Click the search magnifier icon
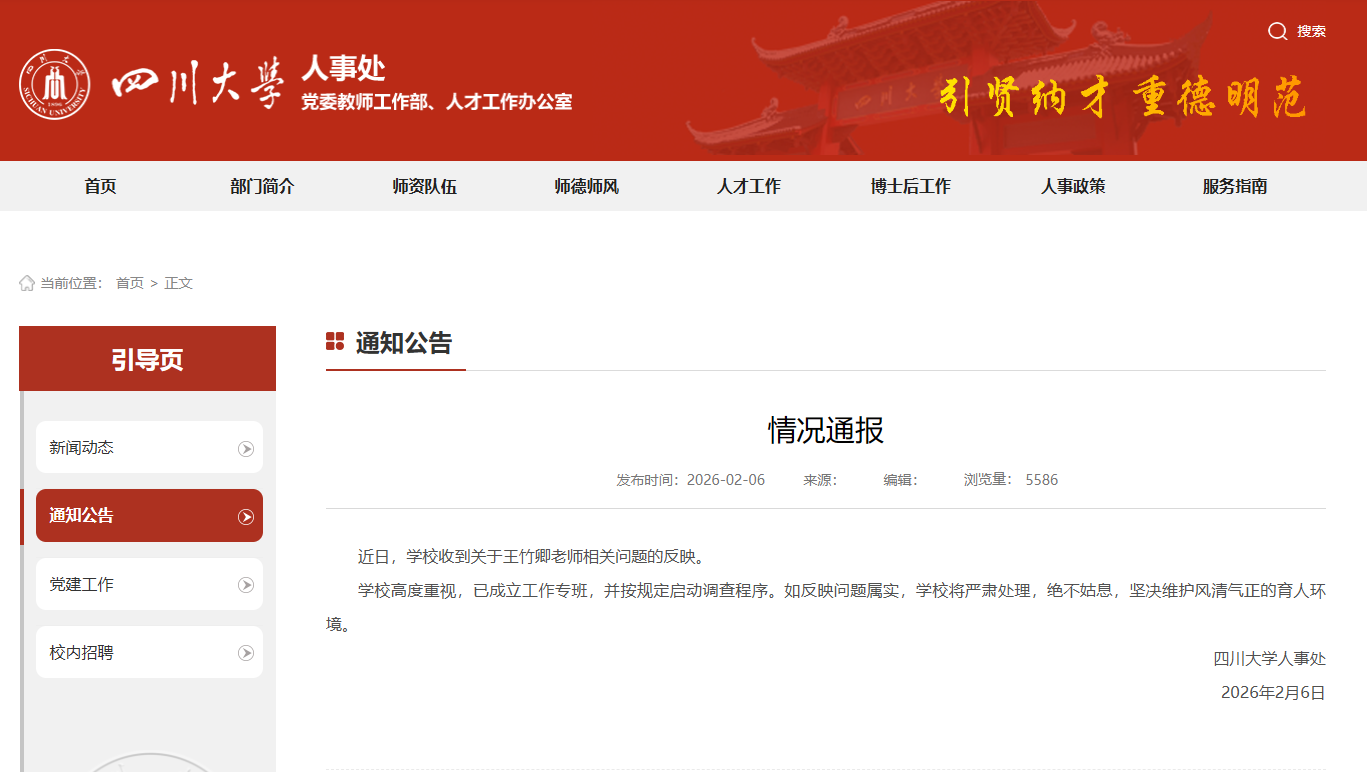Screen dimensions: 1367x772 pyautogui.click(x=1277, y=31)
